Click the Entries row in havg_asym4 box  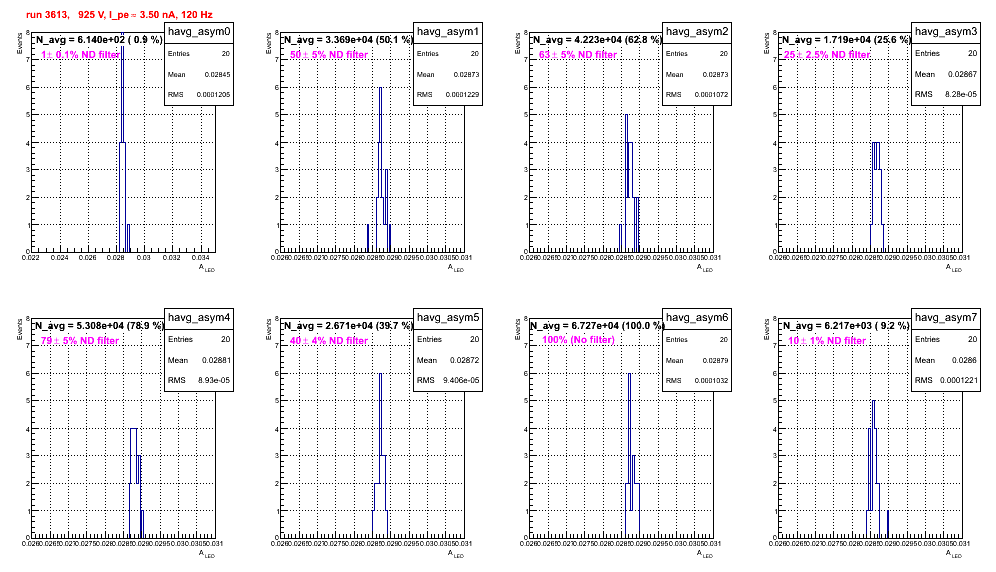click(199, 339)
